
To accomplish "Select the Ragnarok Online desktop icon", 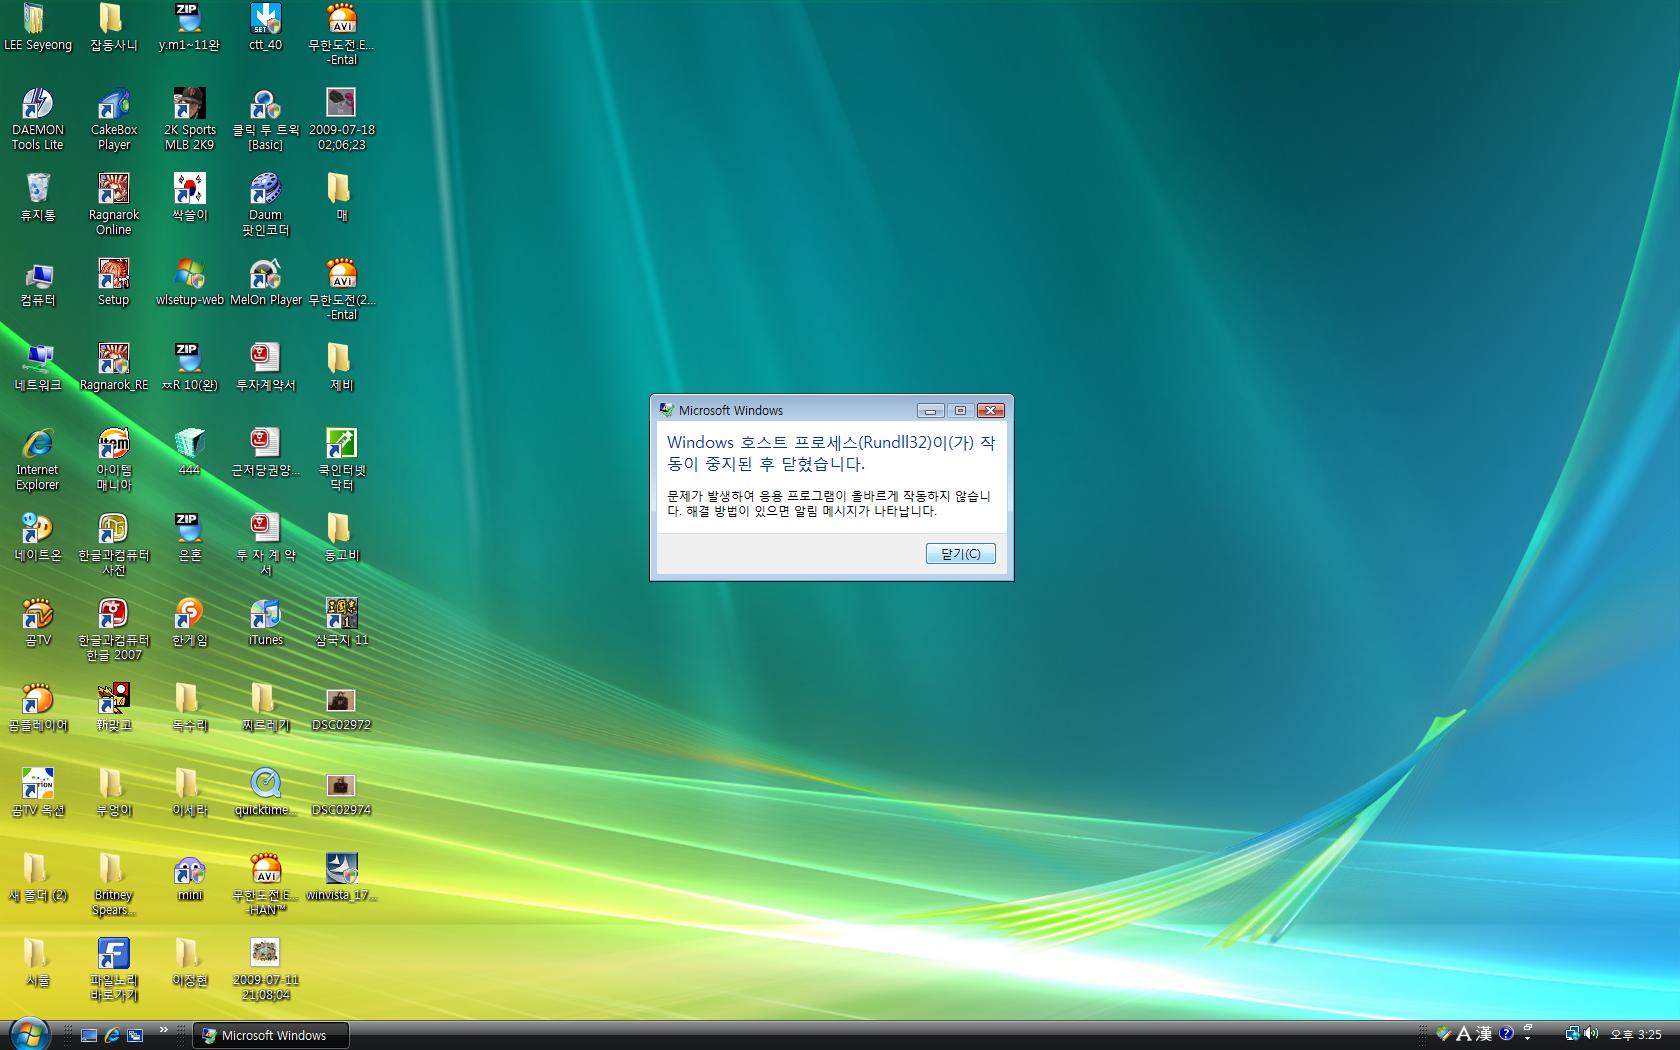I will click(x=114, y=204).
